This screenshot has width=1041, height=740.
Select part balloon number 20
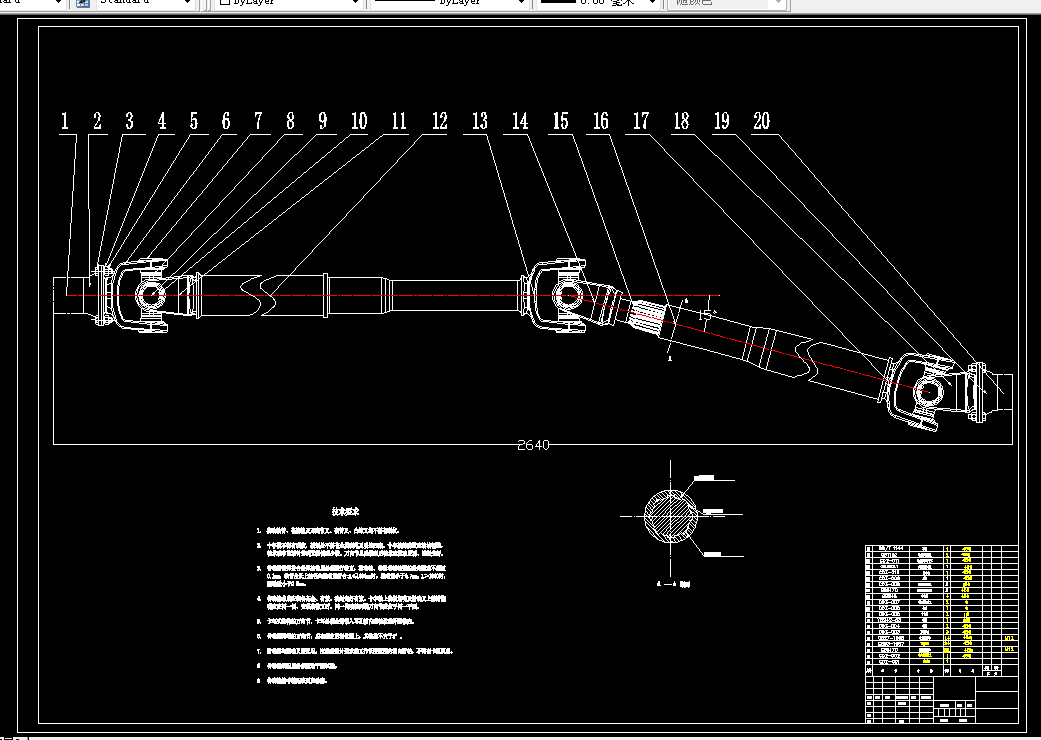(761, 121)
